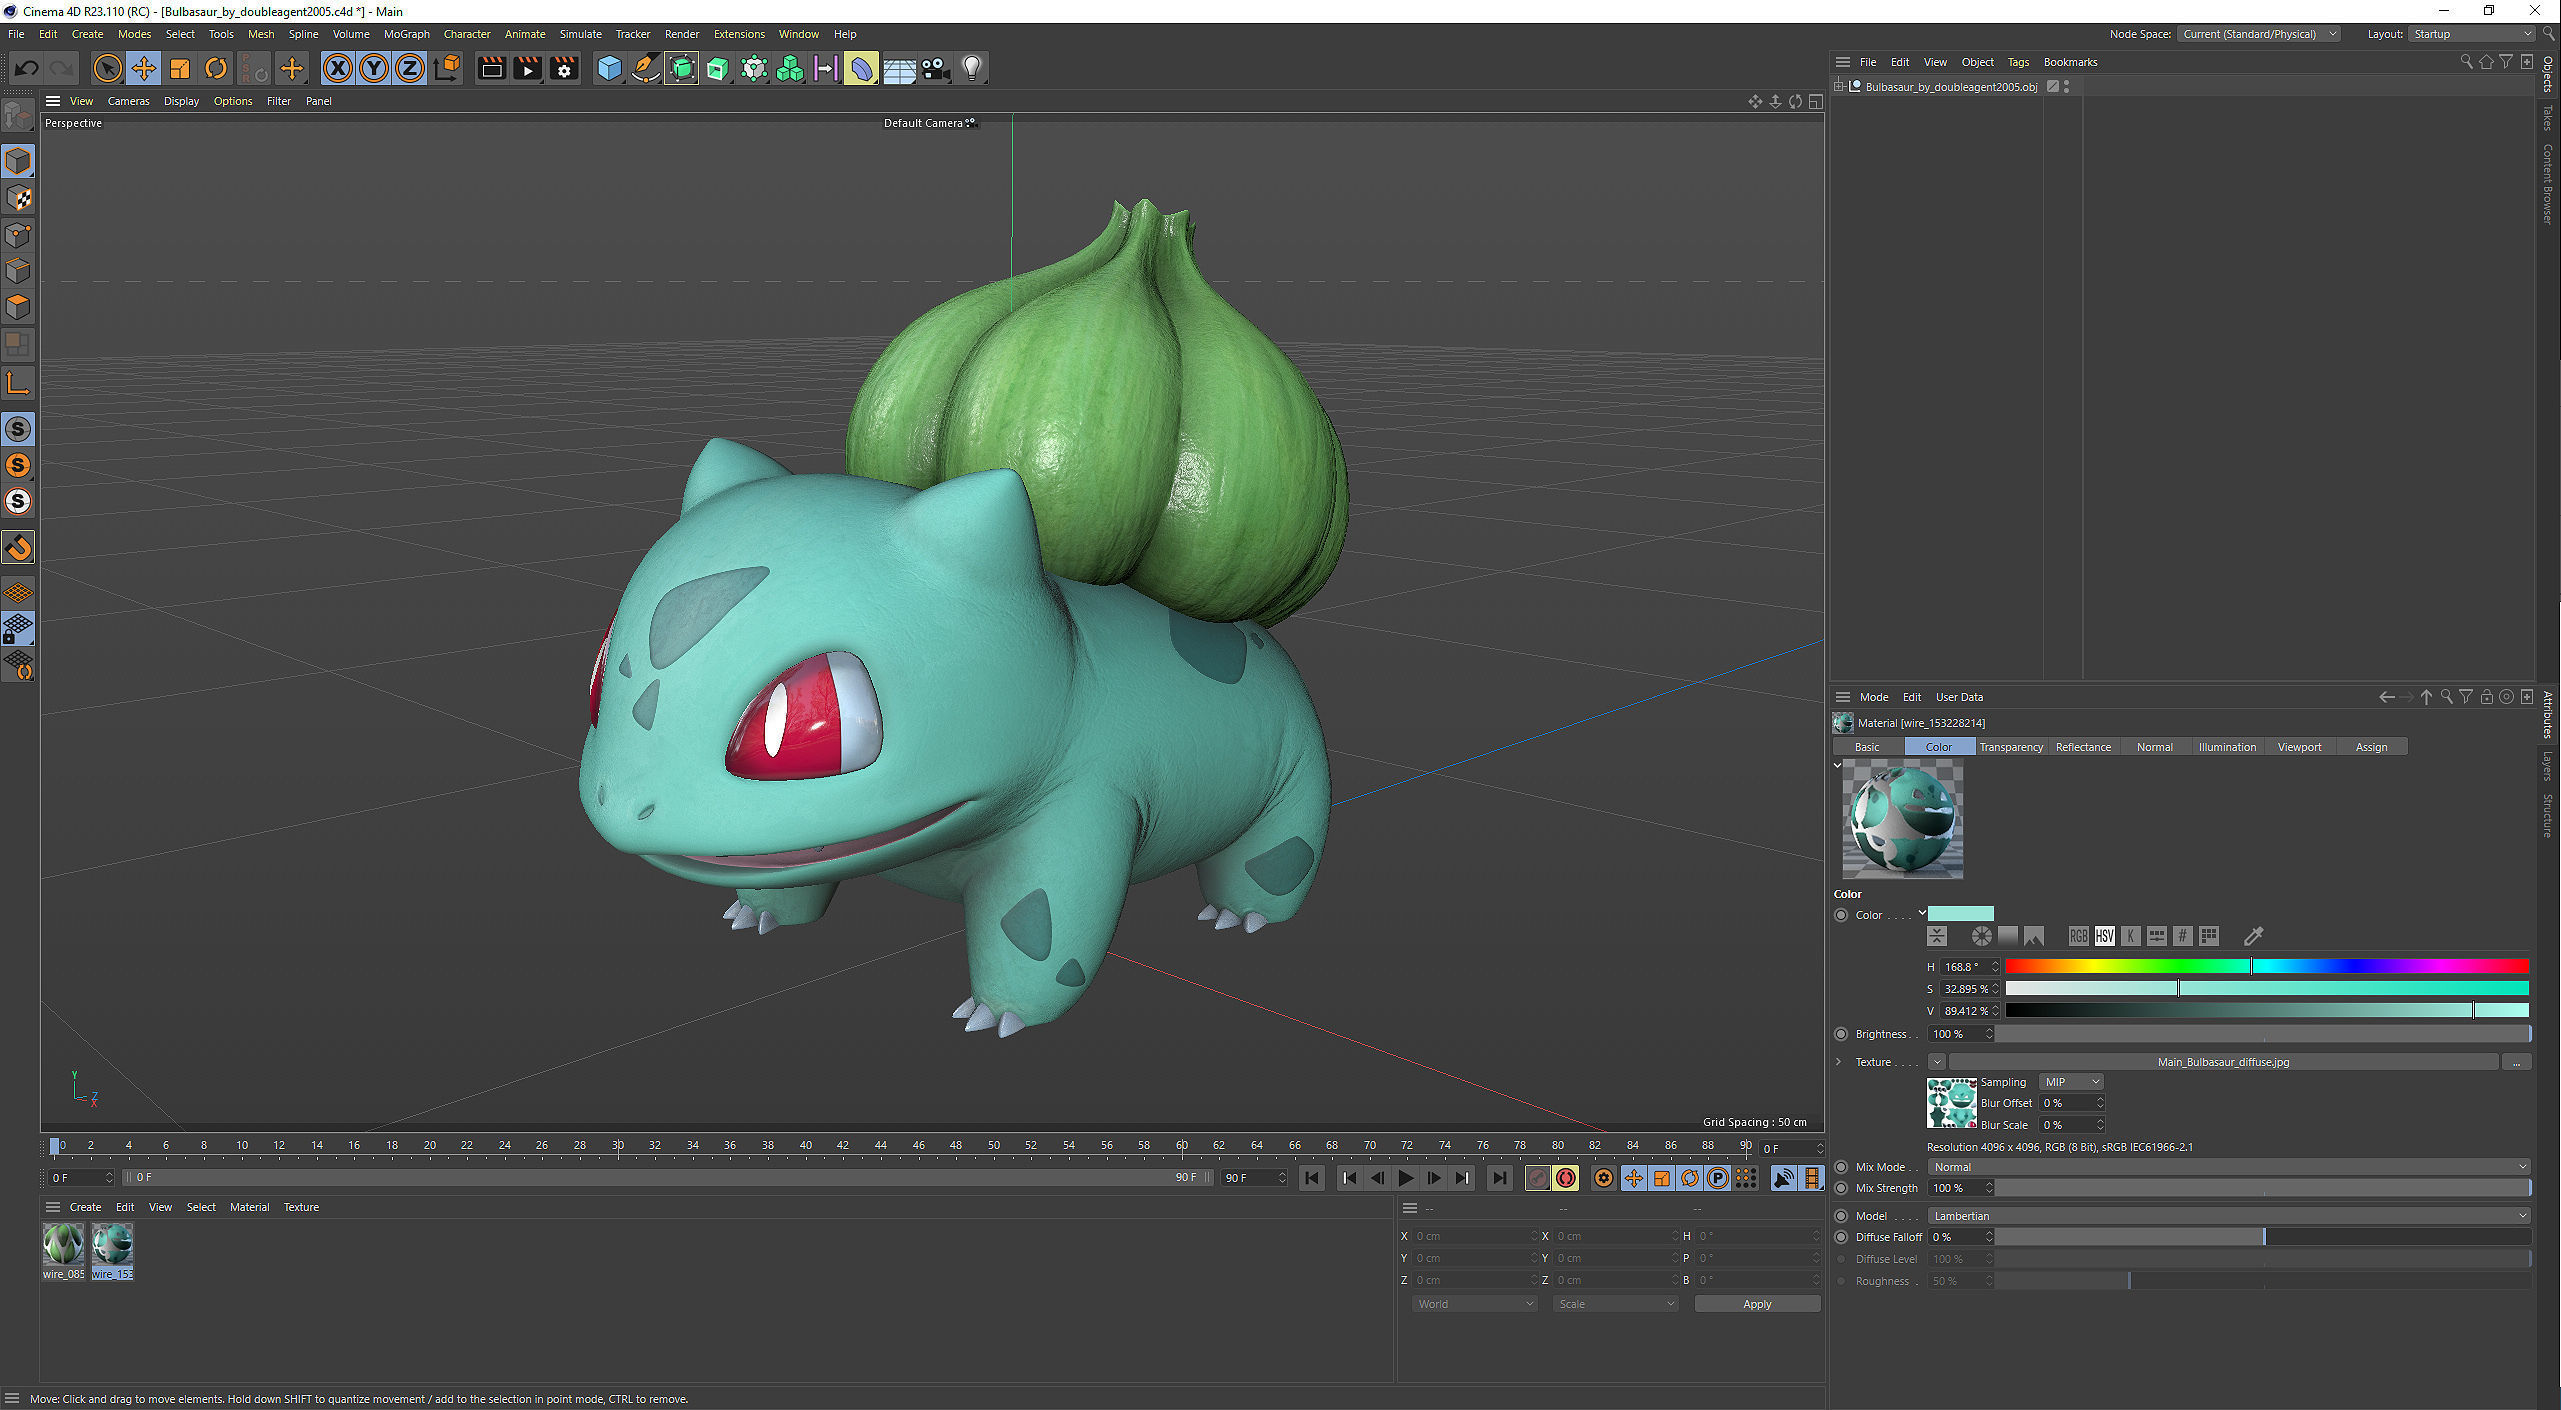Click the Apply coordinates button
The width and height of the screenshot is (2561, 1410).
click(1757, 1304)
